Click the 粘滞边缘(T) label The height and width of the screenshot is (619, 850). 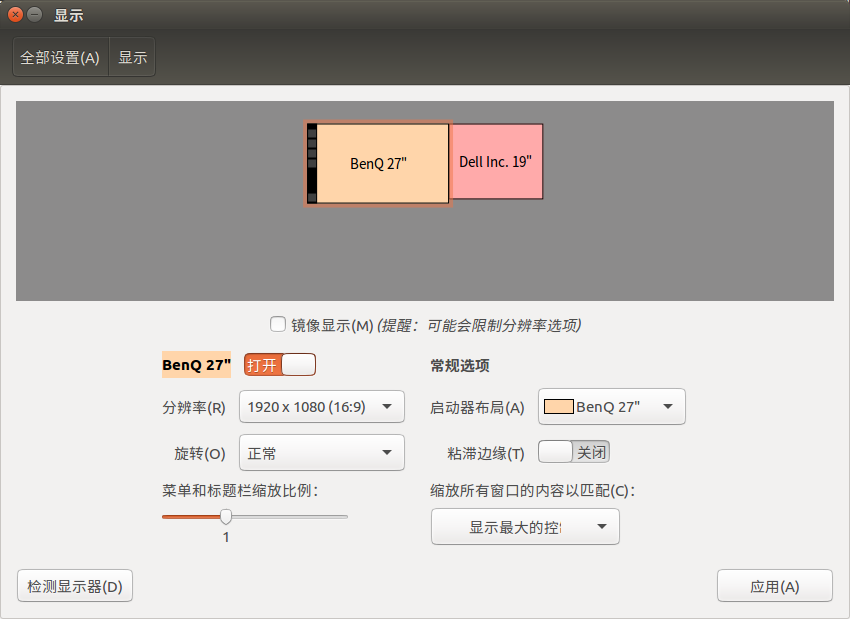click(486, 453)
